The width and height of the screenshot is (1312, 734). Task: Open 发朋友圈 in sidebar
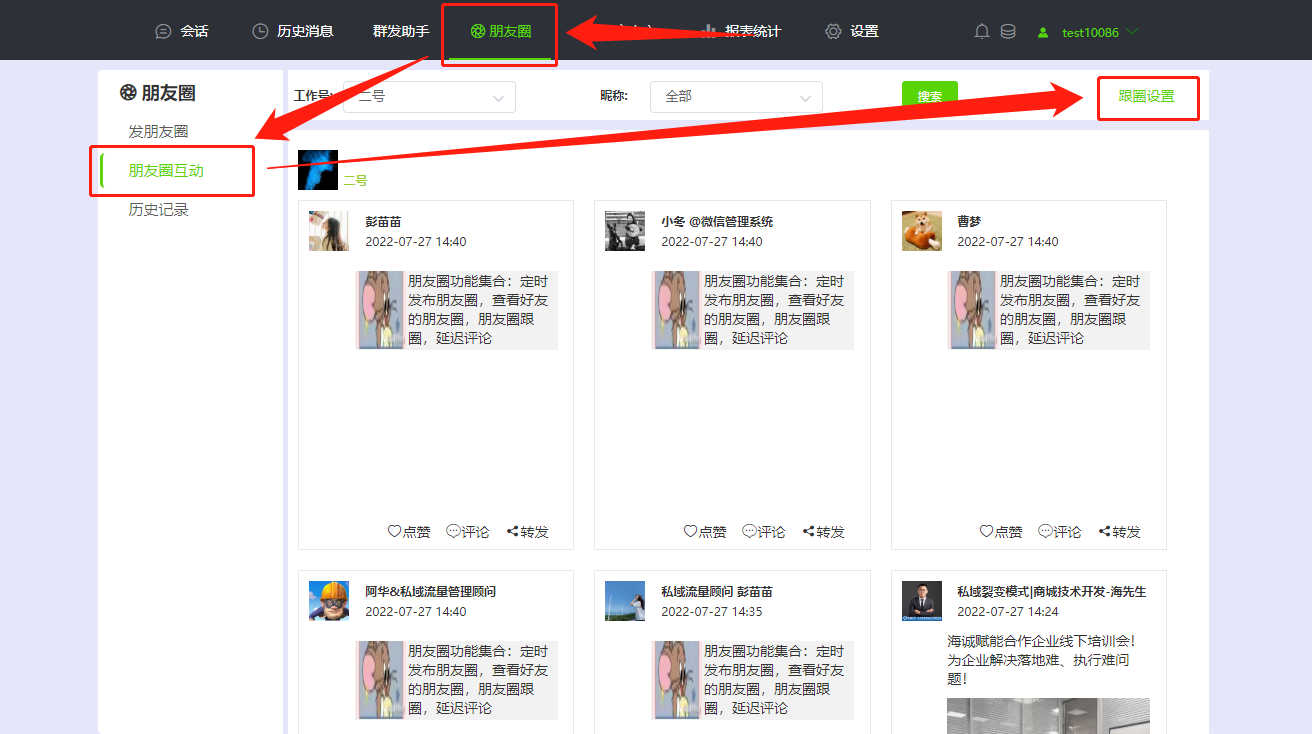point(158,132)
